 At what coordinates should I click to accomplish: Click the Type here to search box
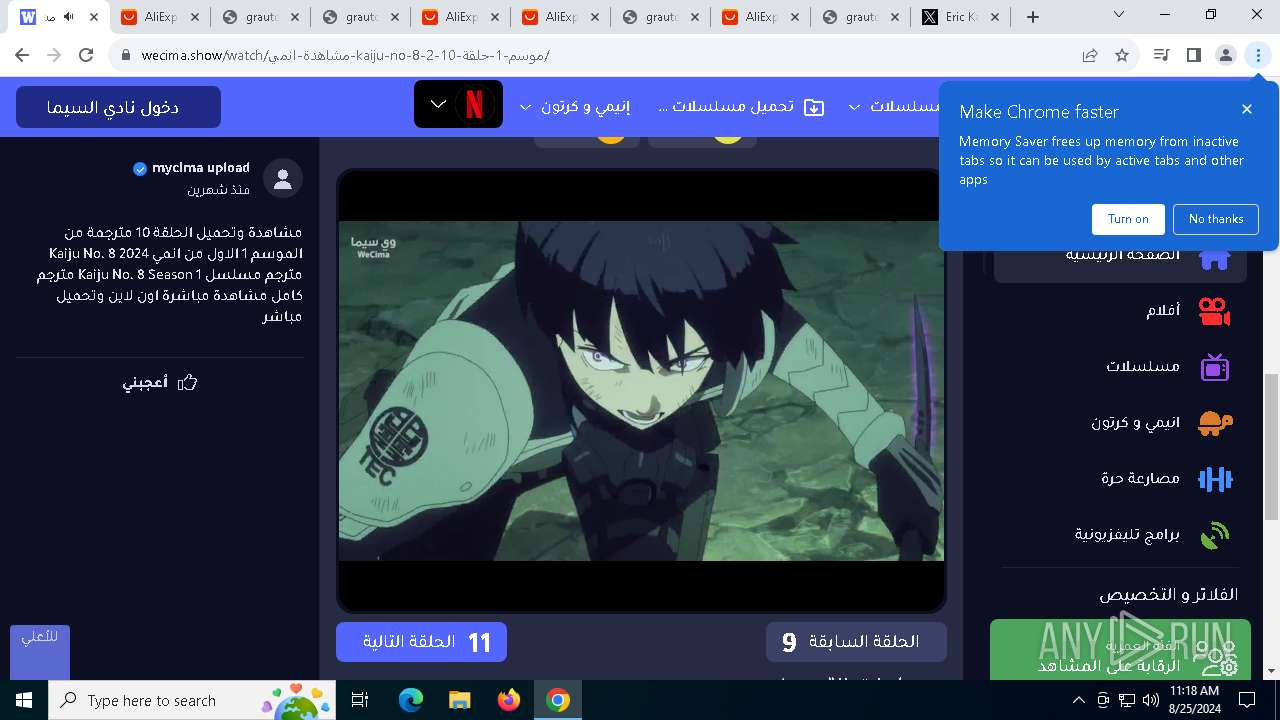tap(190, 700)
